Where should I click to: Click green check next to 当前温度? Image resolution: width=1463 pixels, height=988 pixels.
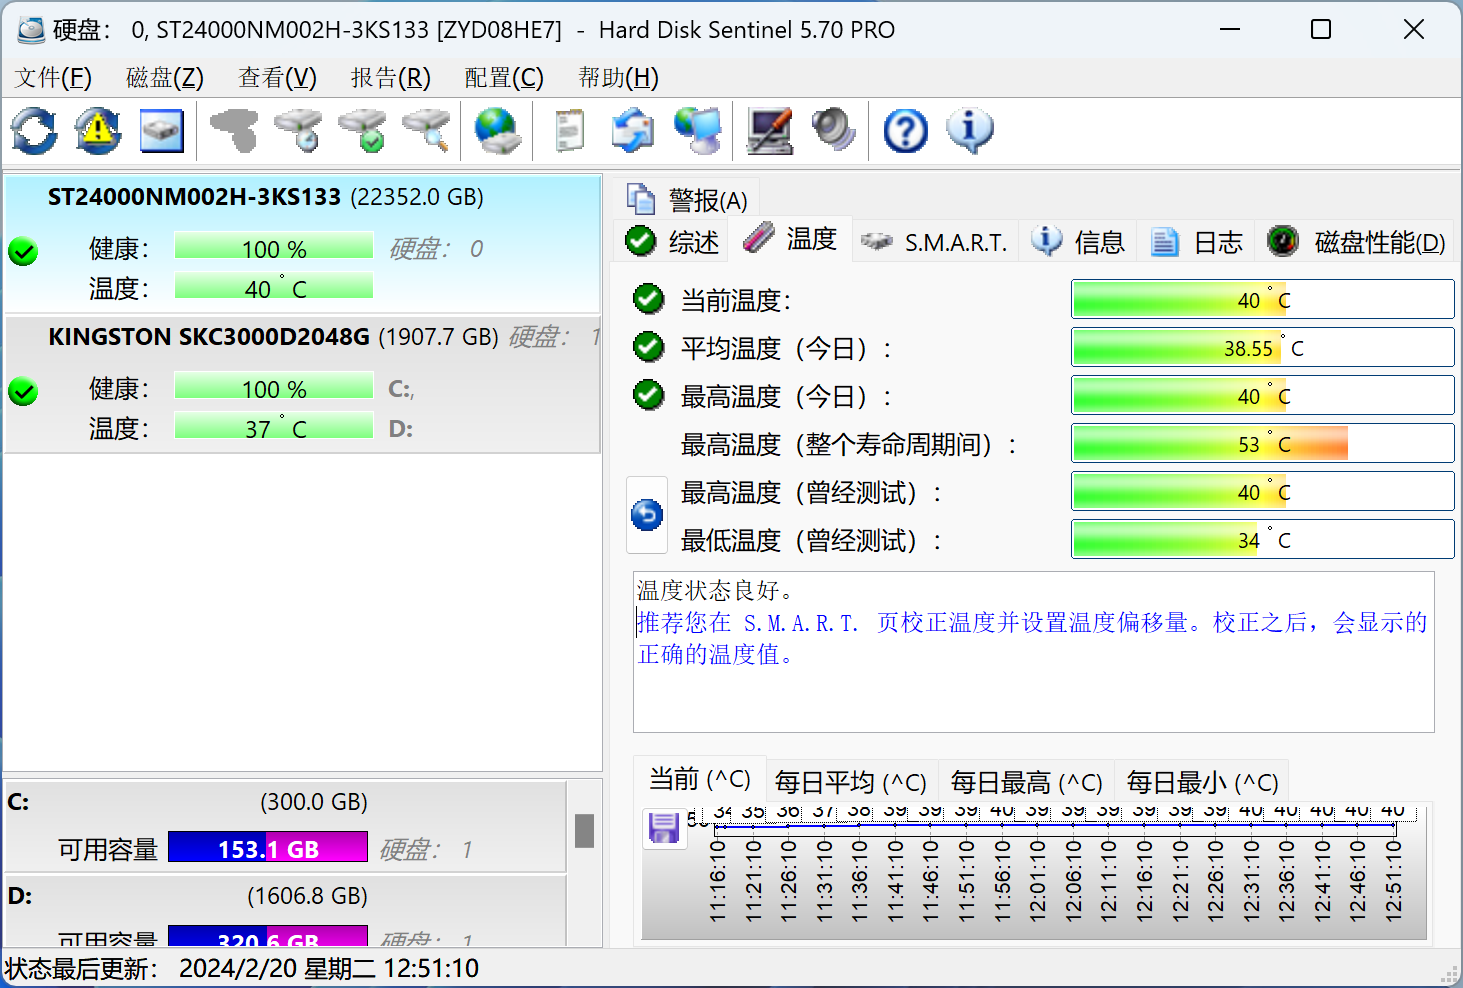[x=649, y=298]
